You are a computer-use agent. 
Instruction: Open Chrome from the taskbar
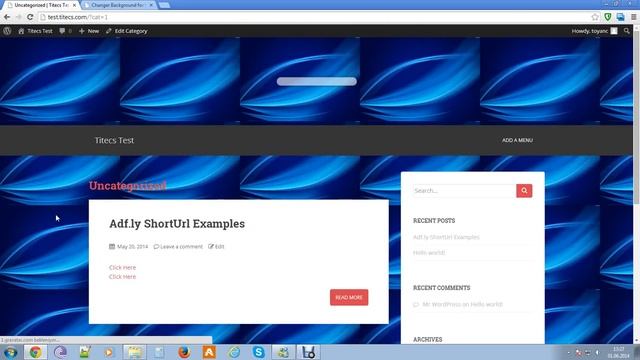coord(35,352)
